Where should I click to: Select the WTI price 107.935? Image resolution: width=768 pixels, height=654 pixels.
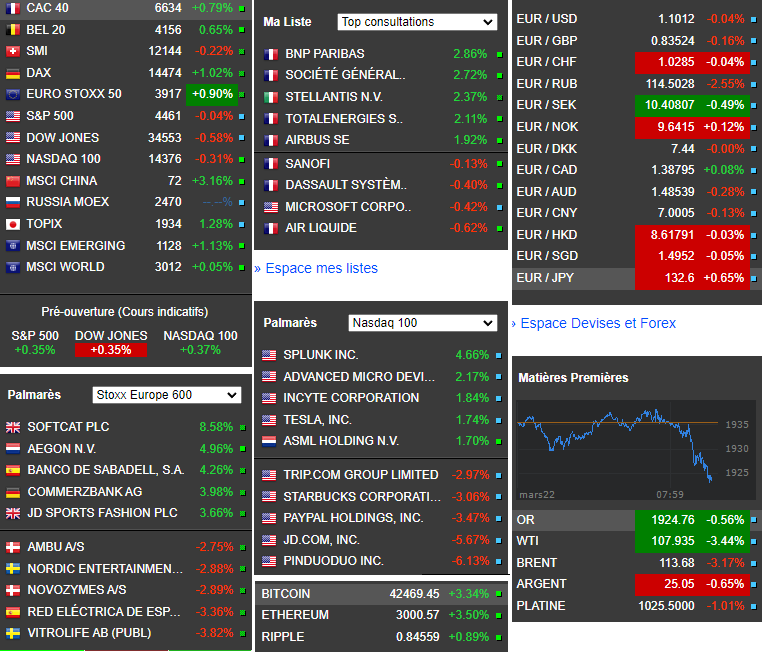[x=673, y=541]
